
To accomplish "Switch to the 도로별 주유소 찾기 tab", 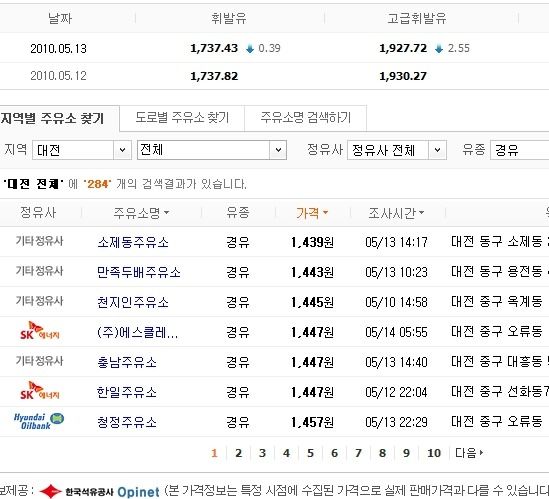I will (x=182, y=118).
